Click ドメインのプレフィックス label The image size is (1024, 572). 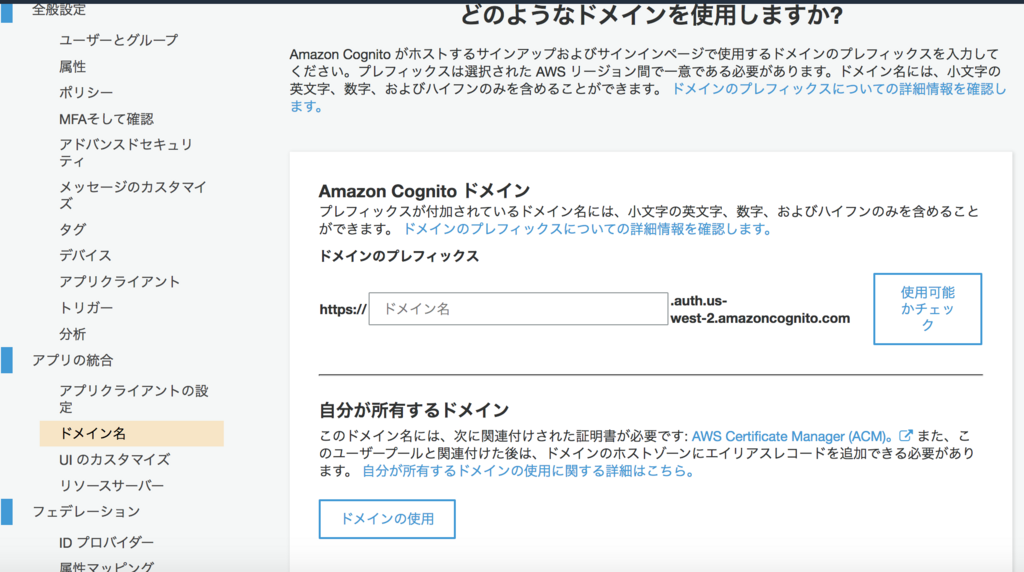(x=398, y=256)
